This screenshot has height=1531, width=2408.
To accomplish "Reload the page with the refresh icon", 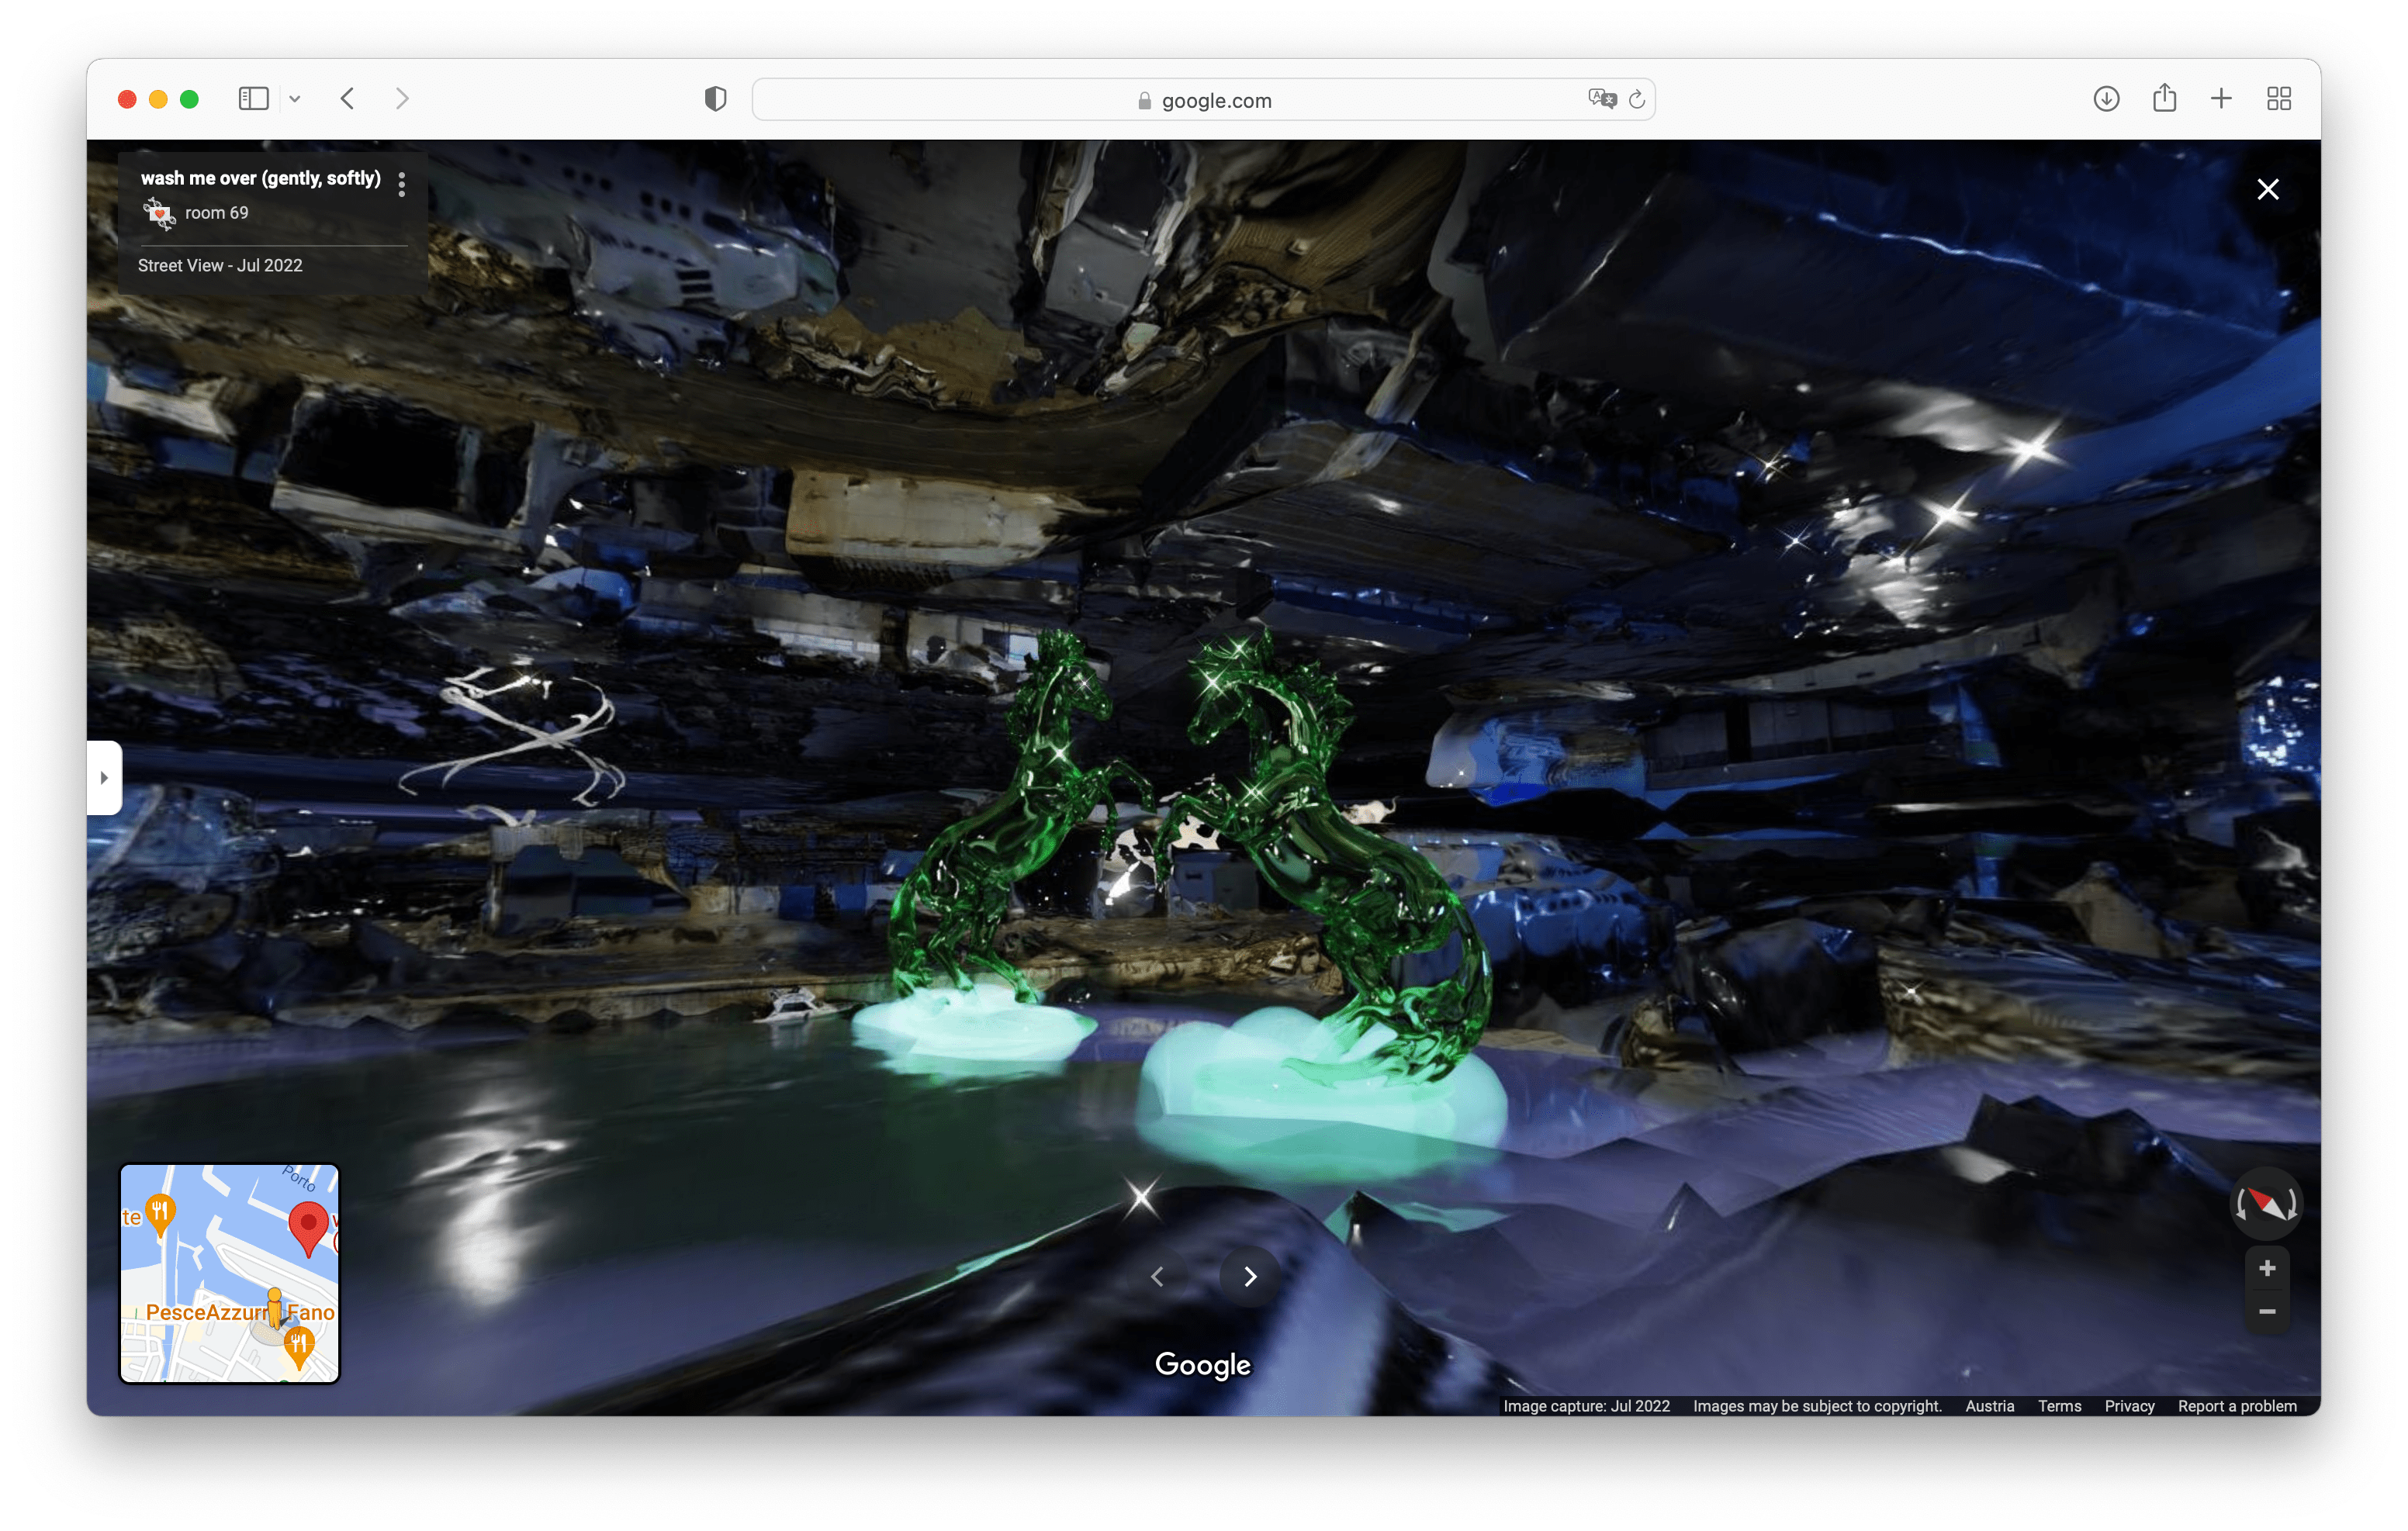I will (1637, 99).
